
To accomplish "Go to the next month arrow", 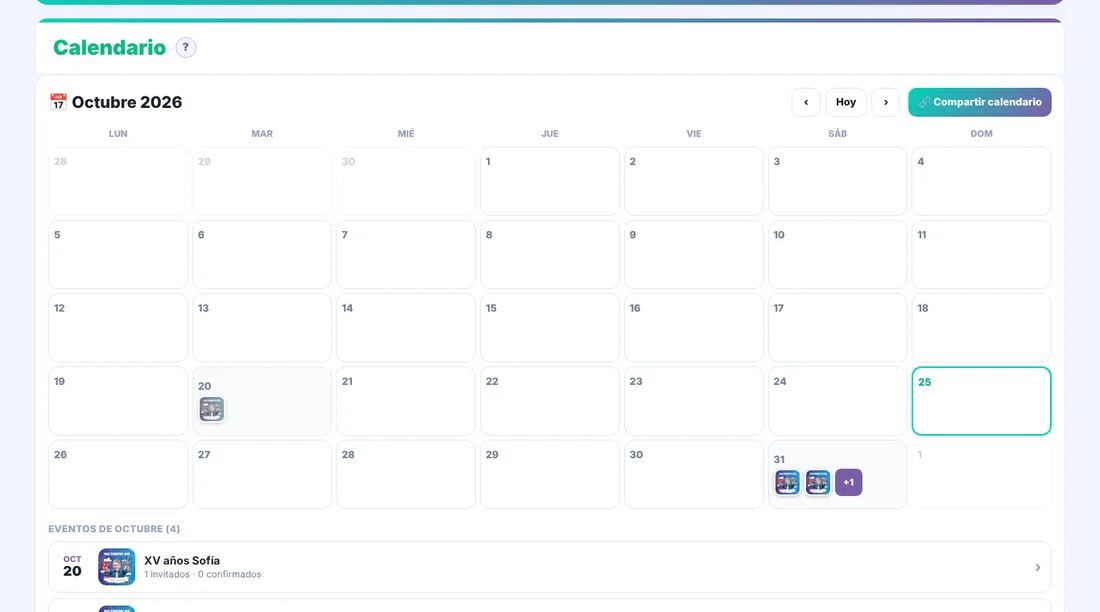I will (x=885, y=102).
